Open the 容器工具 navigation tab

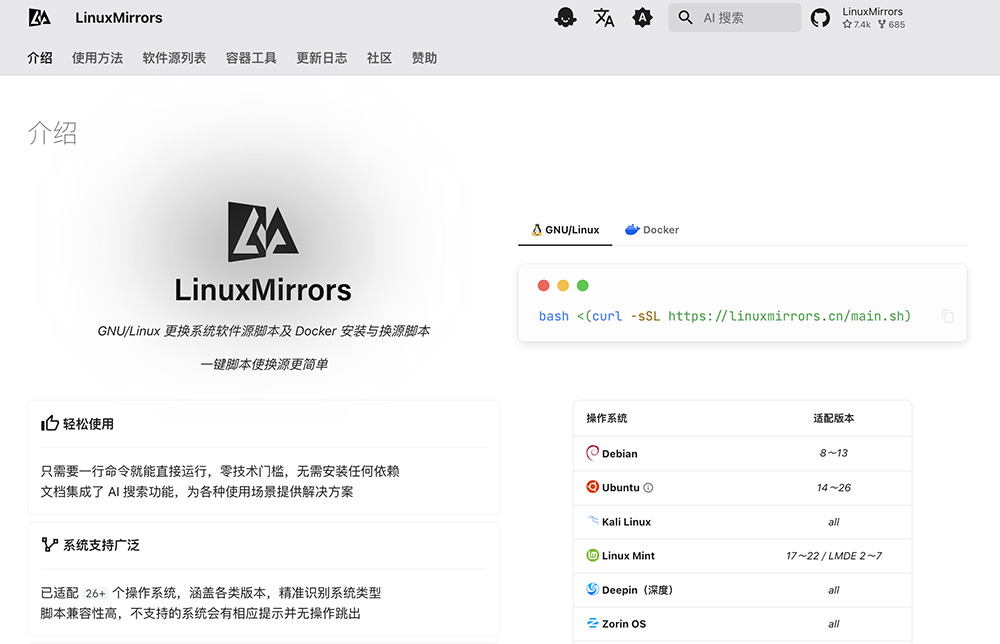pos(251,58)
